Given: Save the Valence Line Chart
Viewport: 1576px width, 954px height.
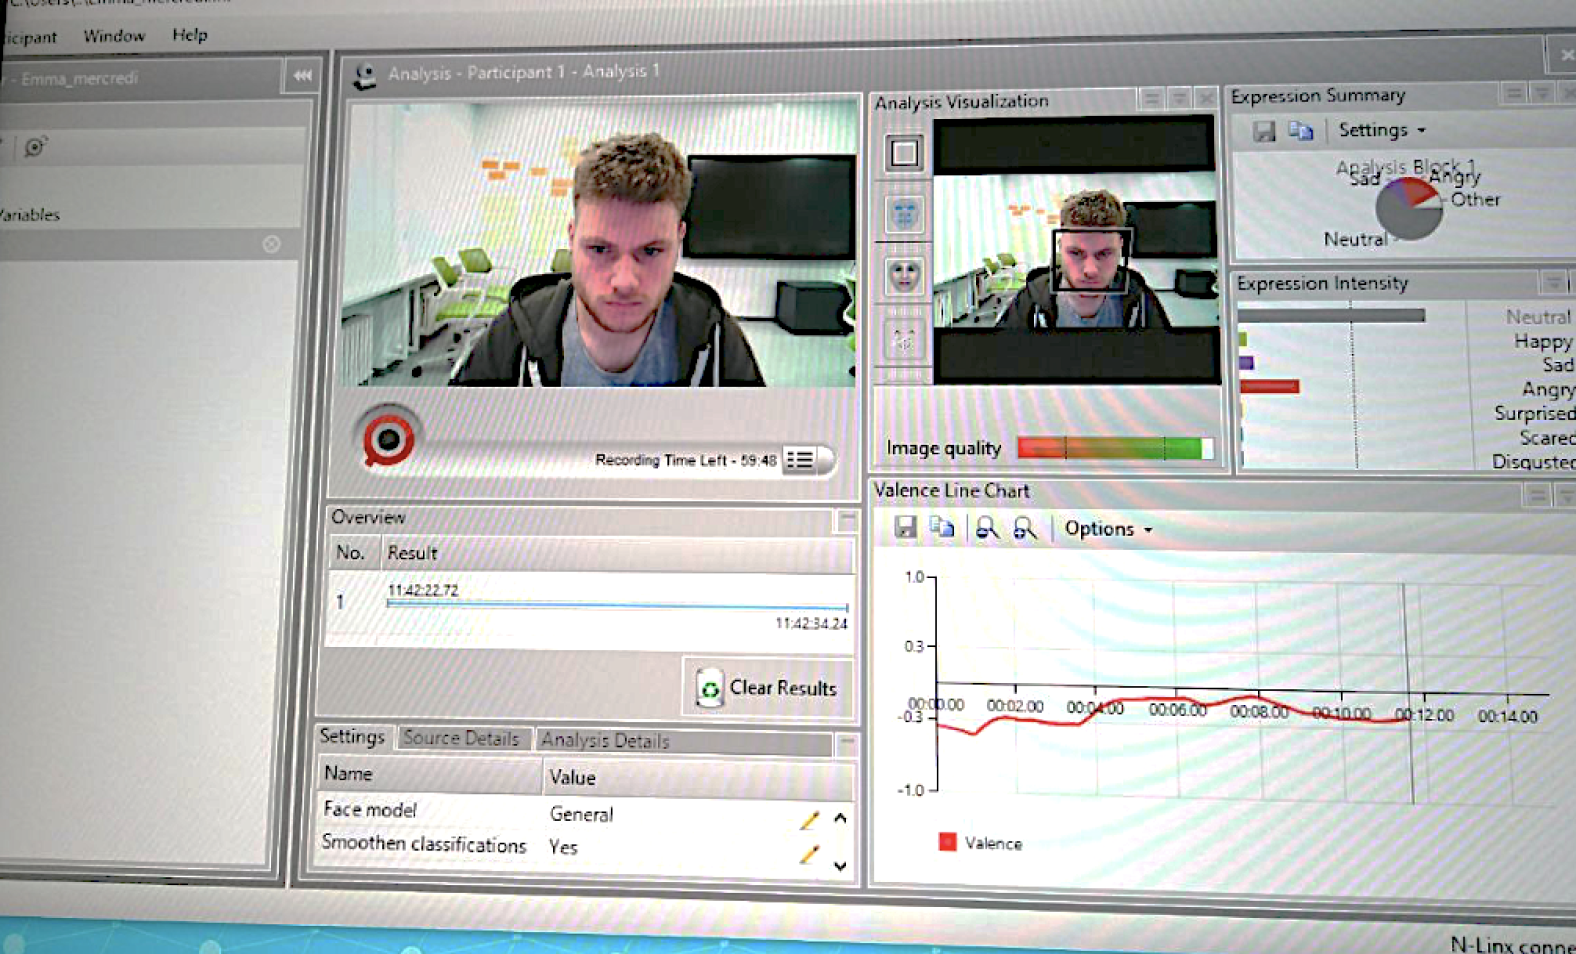Looking at the screenshot, I should click(905, 527).
